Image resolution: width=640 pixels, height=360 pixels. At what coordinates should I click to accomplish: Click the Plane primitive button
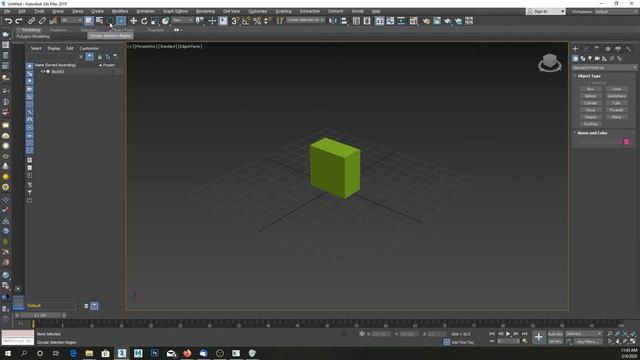(x=616, y=117)
